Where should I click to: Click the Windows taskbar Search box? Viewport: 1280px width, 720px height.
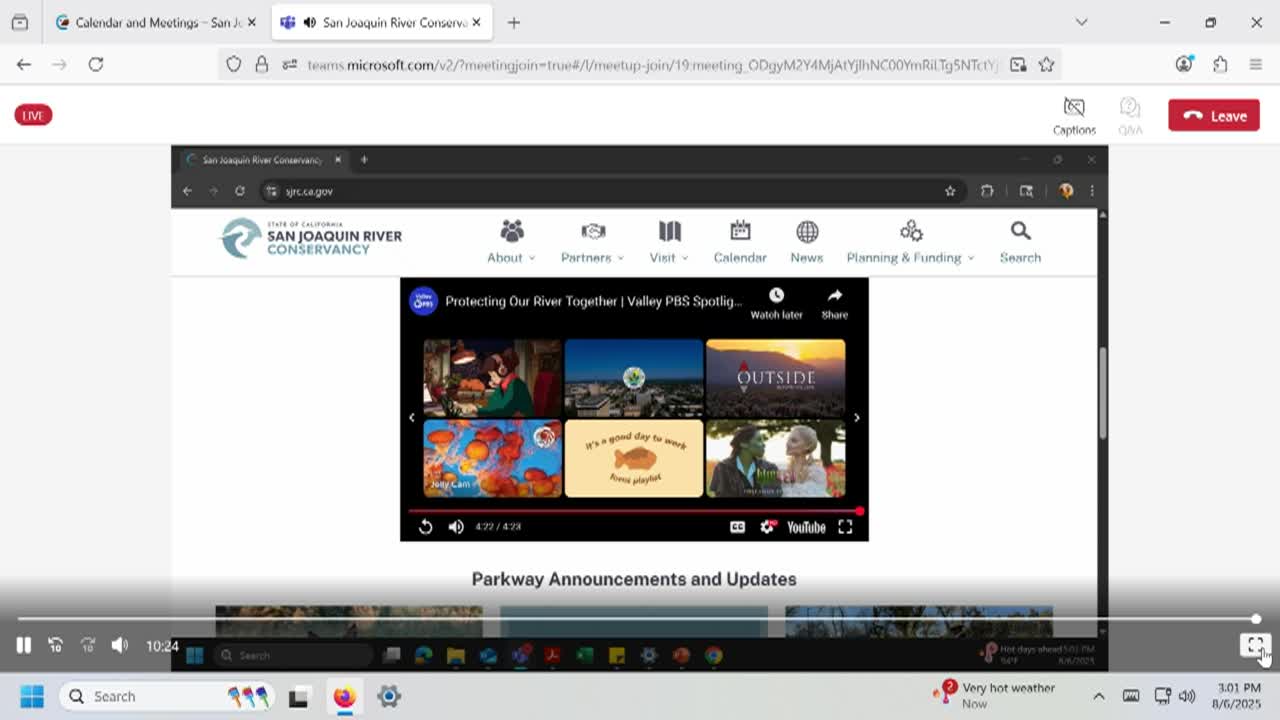(x=166, y=696)
